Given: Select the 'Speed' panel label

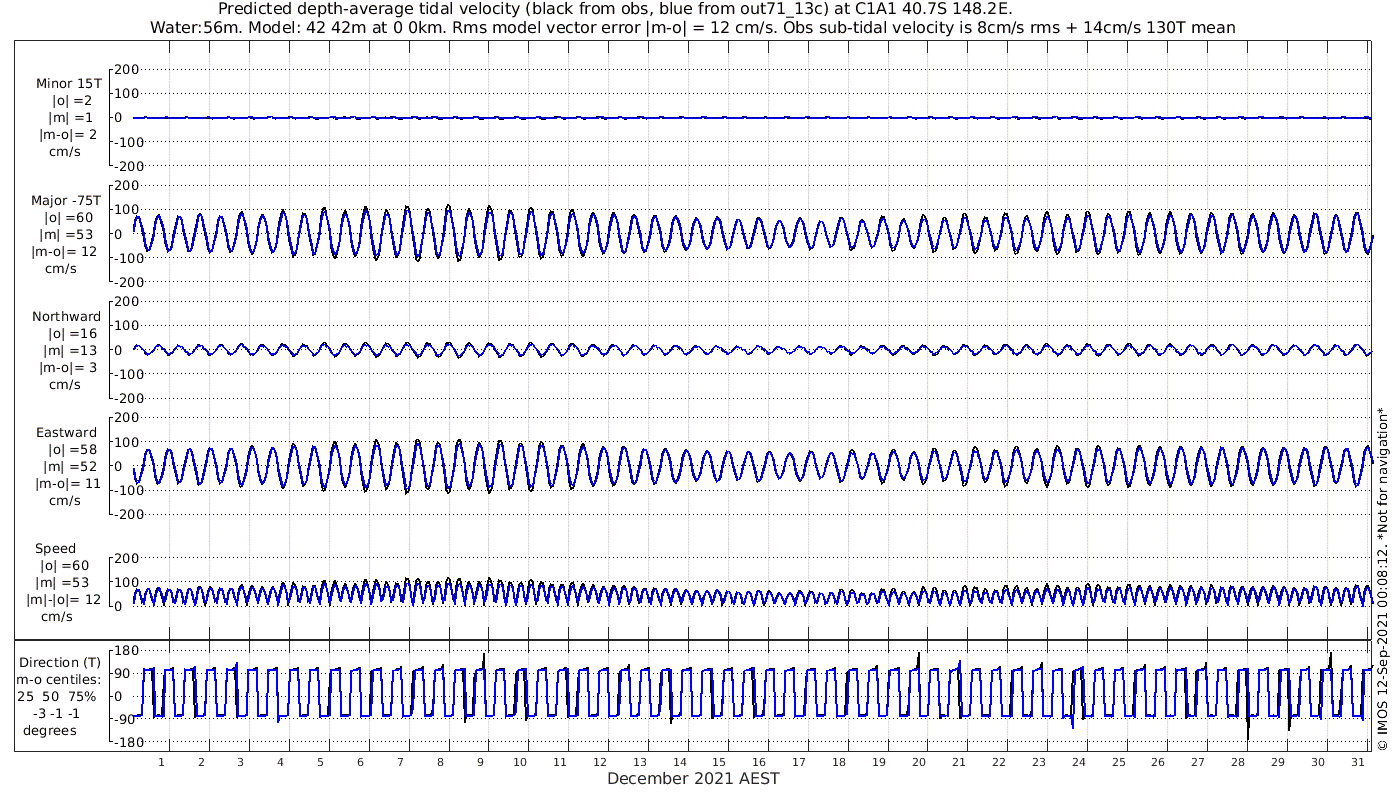Looking at the screenshot, I should [x=55, y=549].
